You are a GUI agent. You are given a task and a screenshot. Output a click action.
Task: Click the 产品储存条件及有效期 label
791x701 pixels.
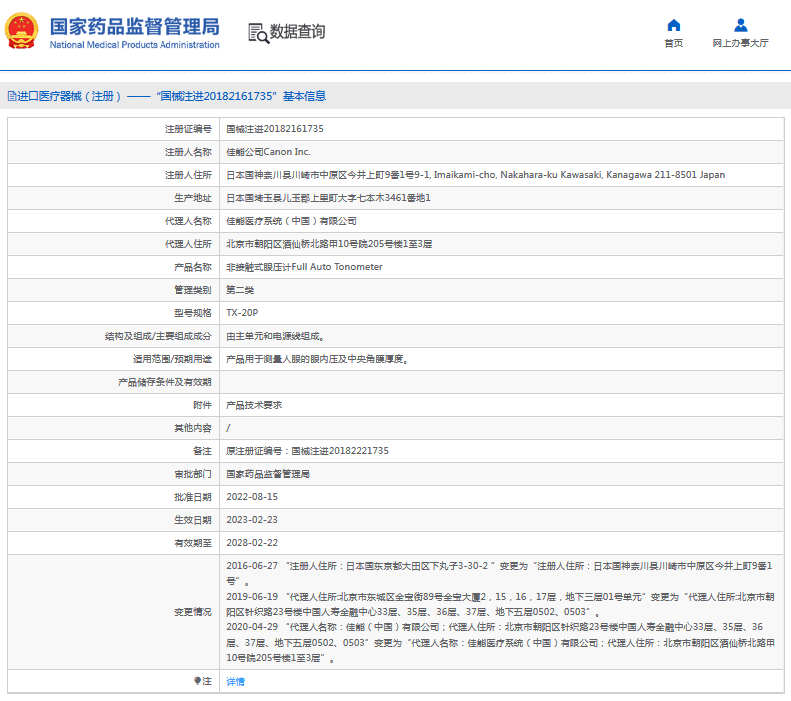coord(165,382)
